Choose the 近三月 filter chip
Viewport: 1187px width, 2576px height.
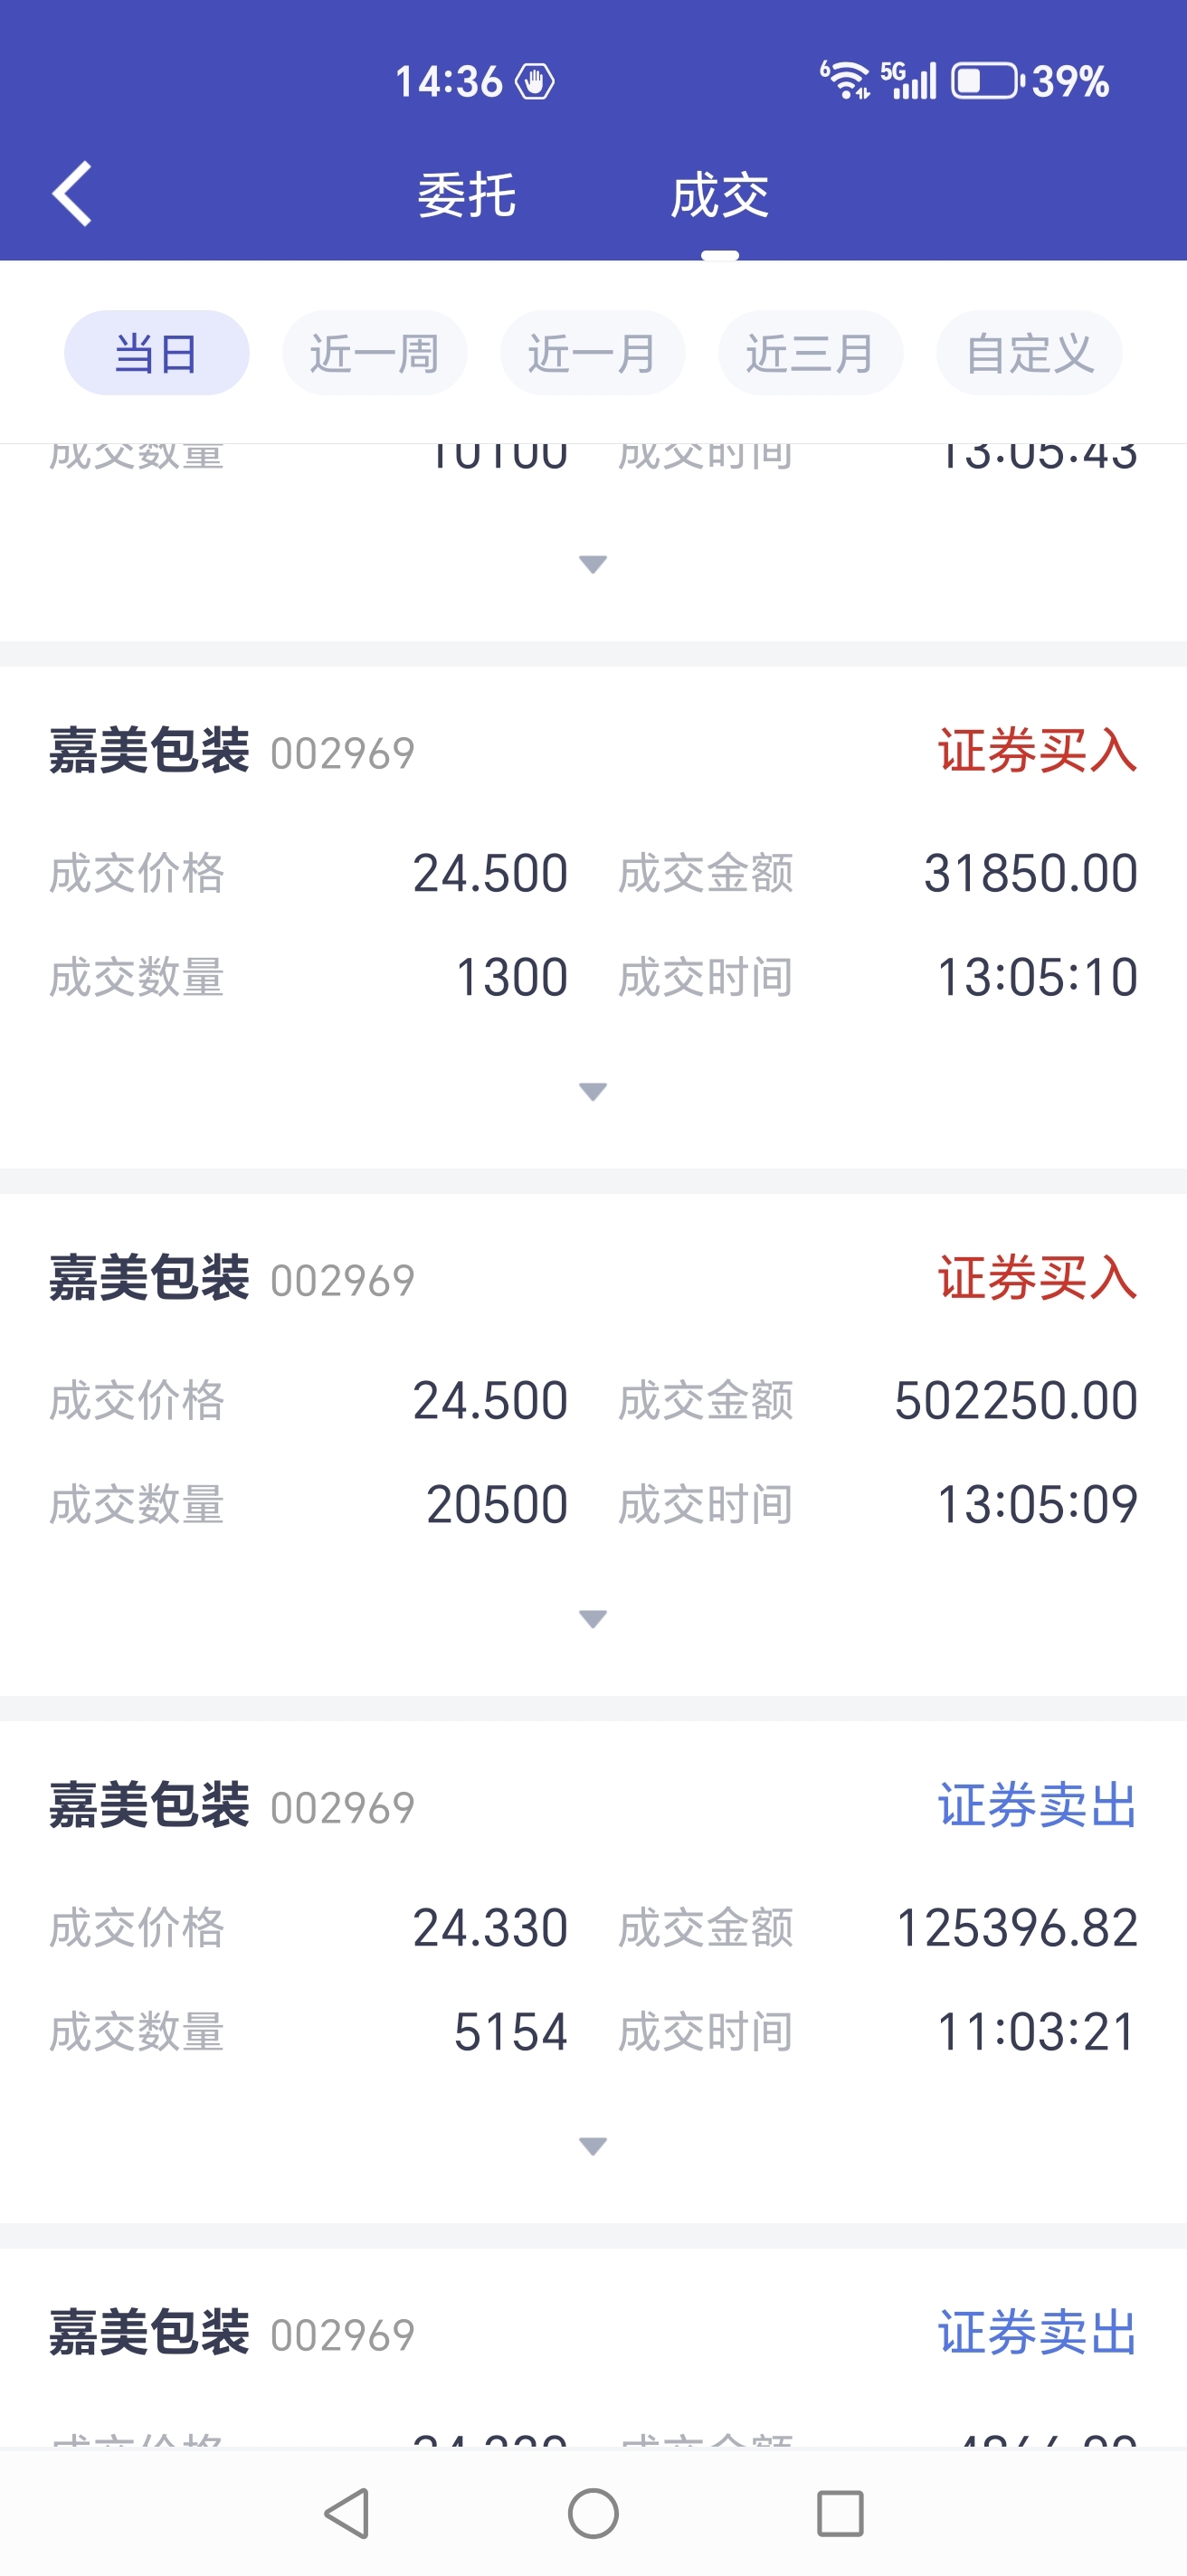tap(810, 353)
